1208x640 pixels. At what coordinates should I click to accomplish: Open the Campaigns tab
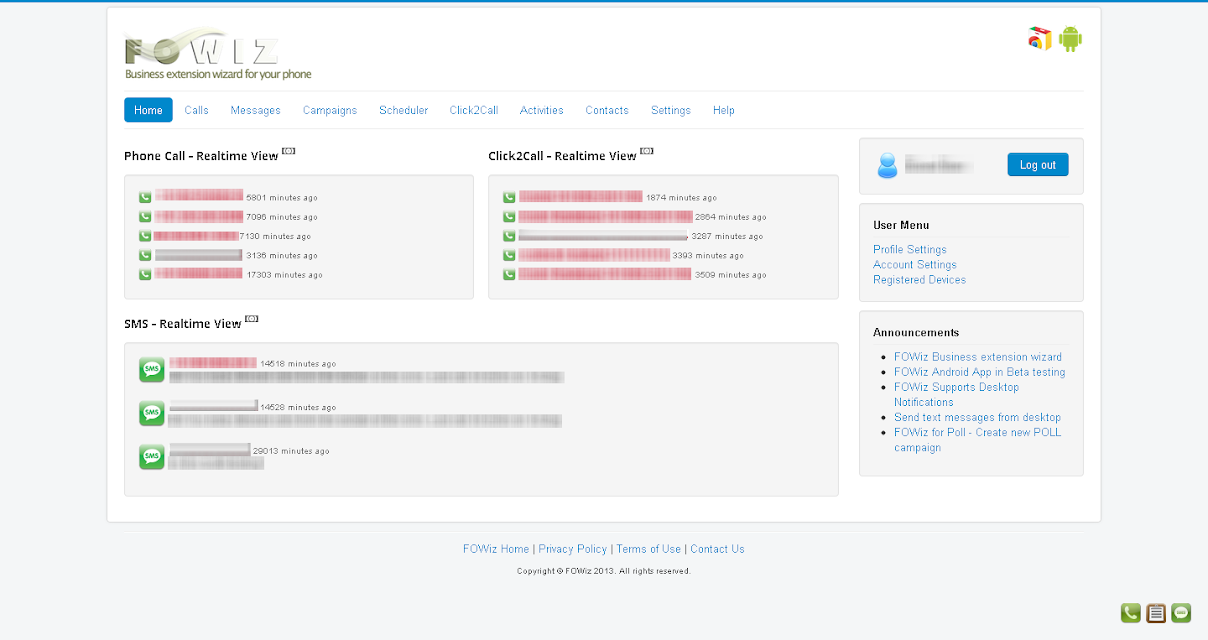[330, 110]
